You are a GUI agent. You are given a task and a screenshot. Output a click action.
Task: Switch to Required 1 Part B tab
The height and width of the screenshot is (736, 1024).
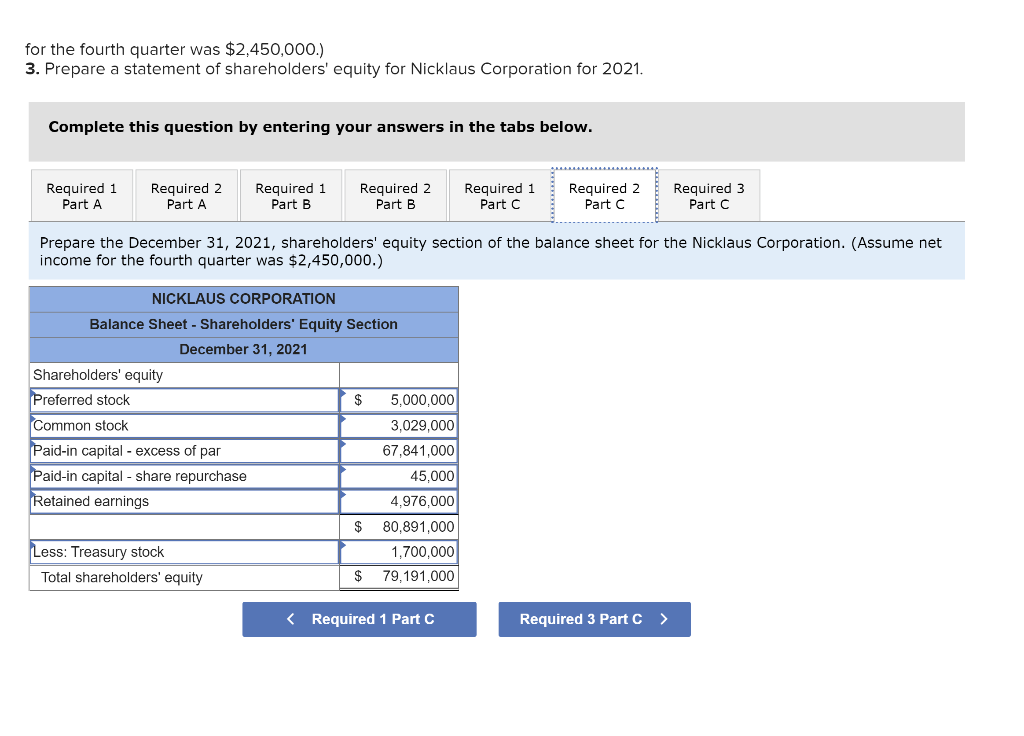(x=291, y=196)
